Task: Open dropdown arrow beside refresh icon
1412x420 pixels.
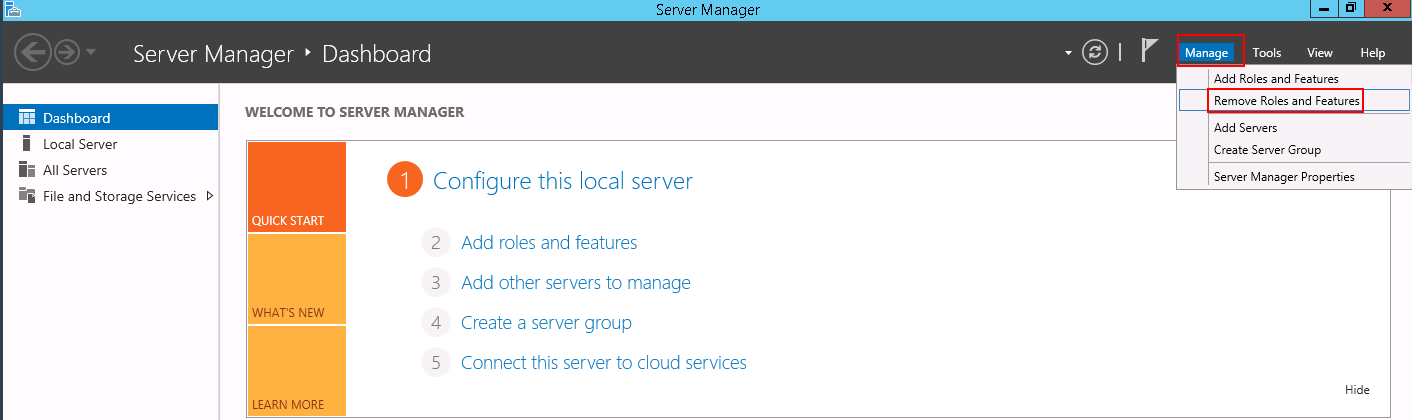Action: pyautogui.click(x=1068, y=53)
